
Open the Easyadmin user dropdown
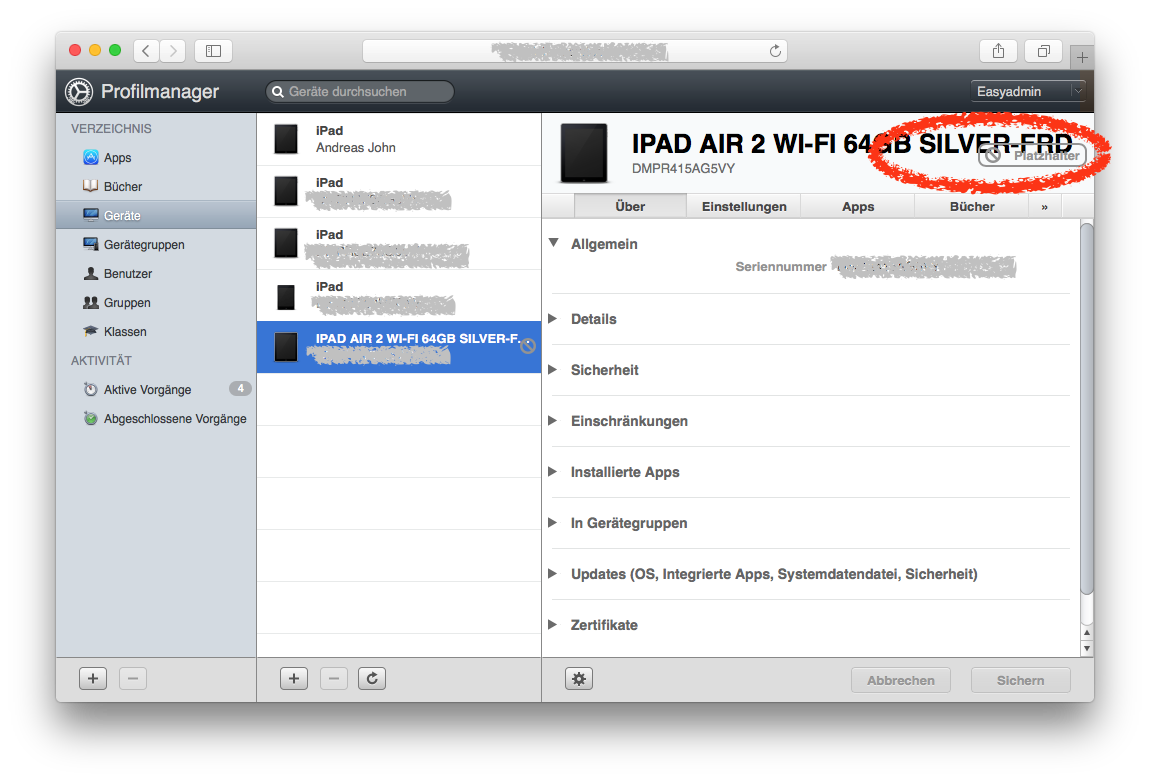1028,91
